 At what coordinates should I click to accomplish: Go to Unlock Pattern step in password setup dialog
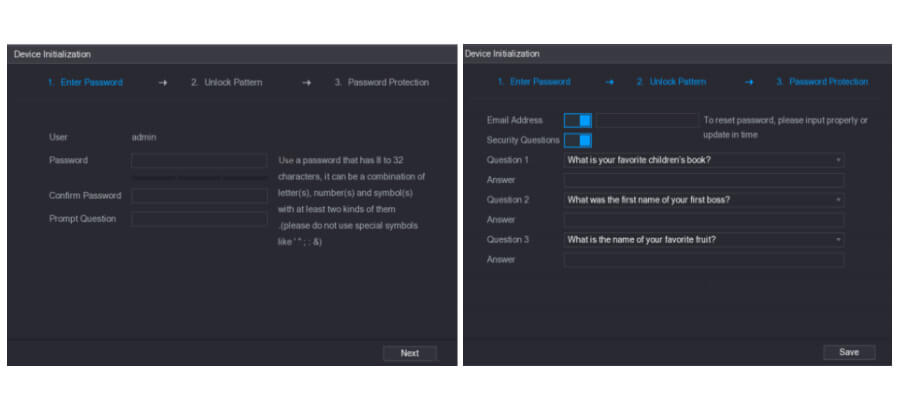point(227,82)
